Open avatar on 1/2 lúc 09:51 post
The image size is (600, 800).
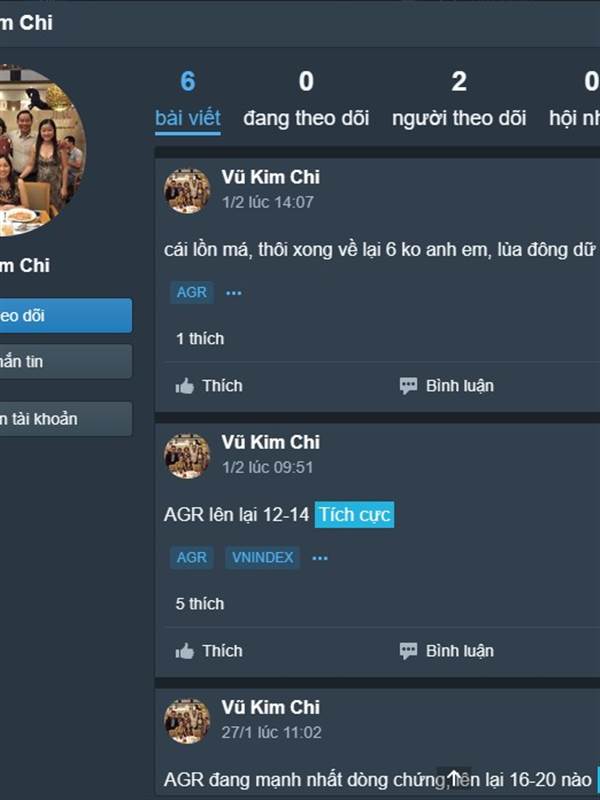pos(187,456)
